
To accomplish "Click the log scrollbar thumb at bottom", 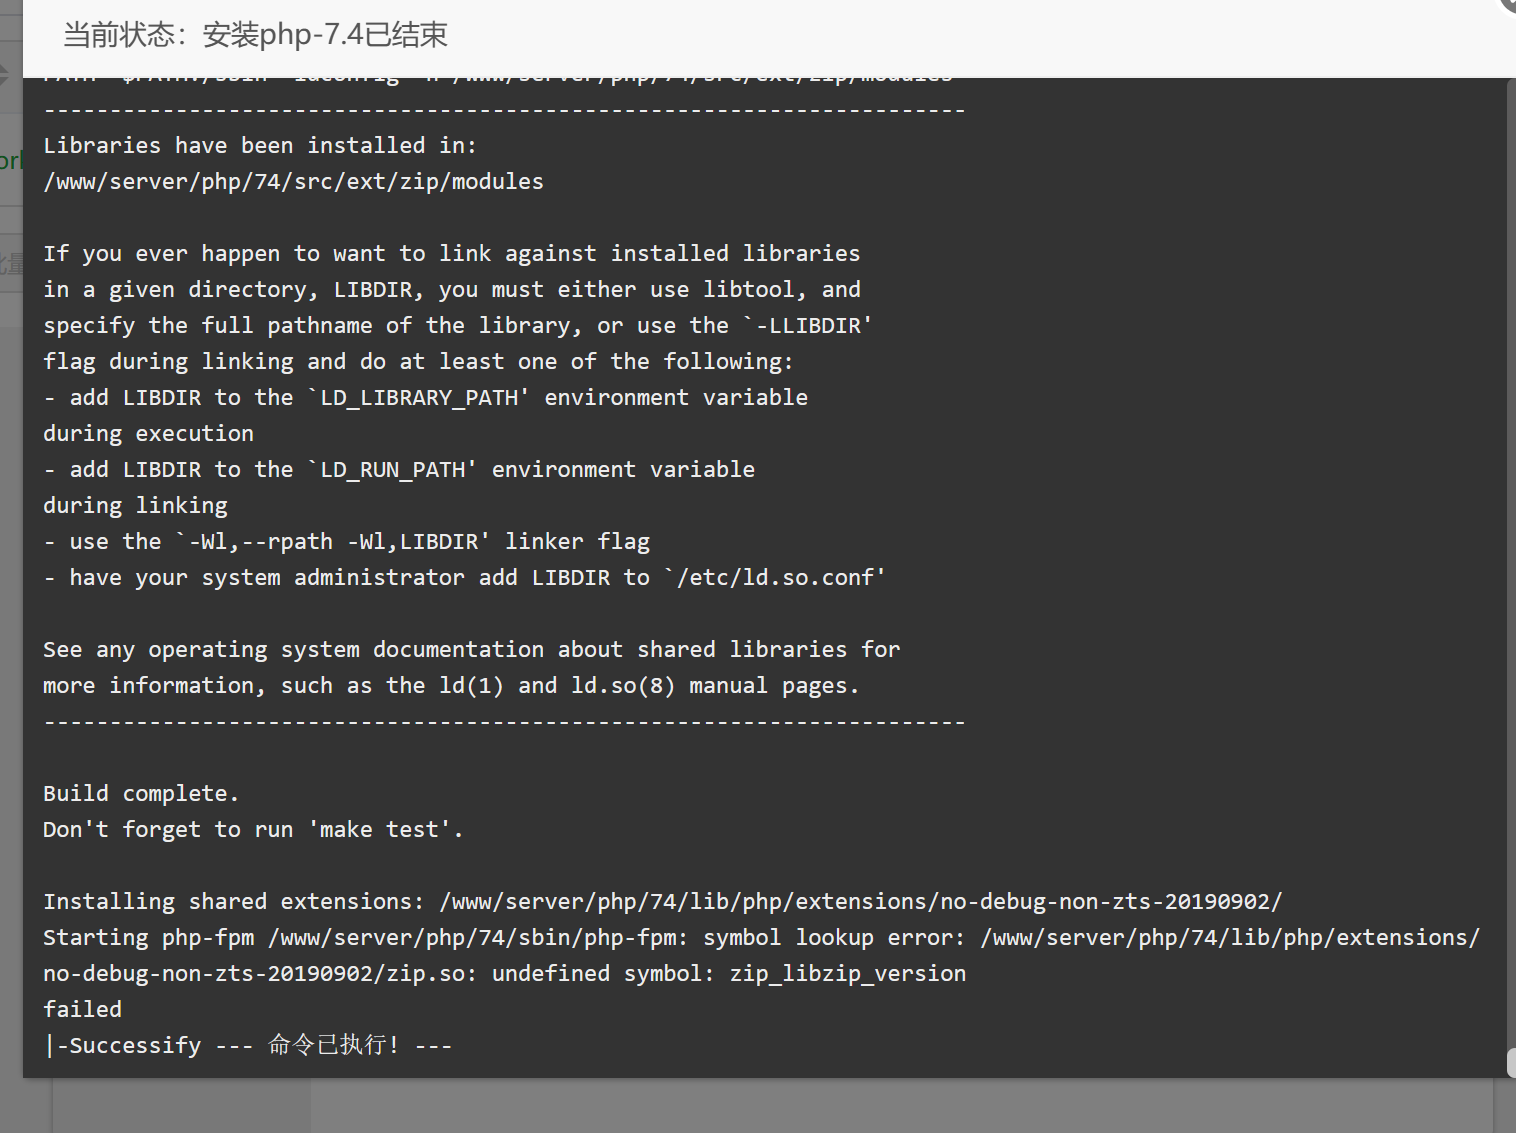I will point(1511,1062).
